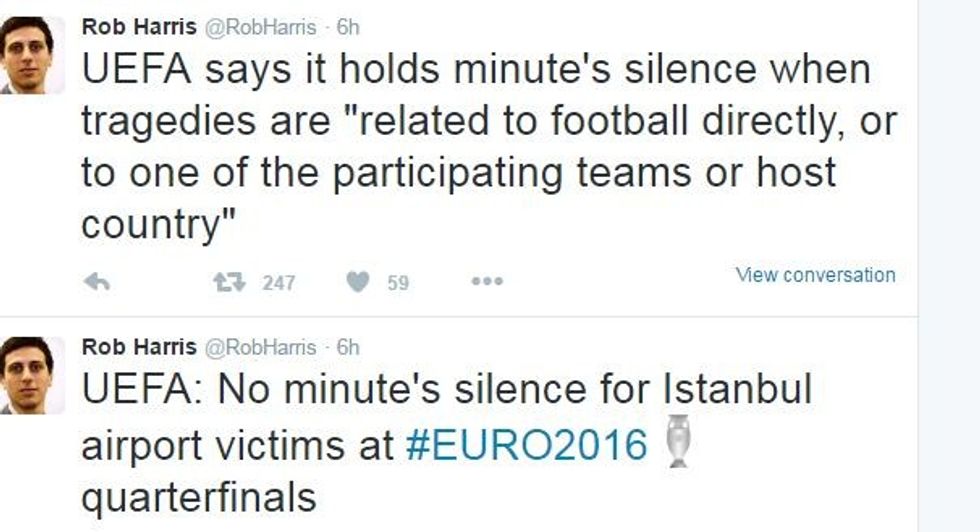Like the first tweet with heart icon

357,283
